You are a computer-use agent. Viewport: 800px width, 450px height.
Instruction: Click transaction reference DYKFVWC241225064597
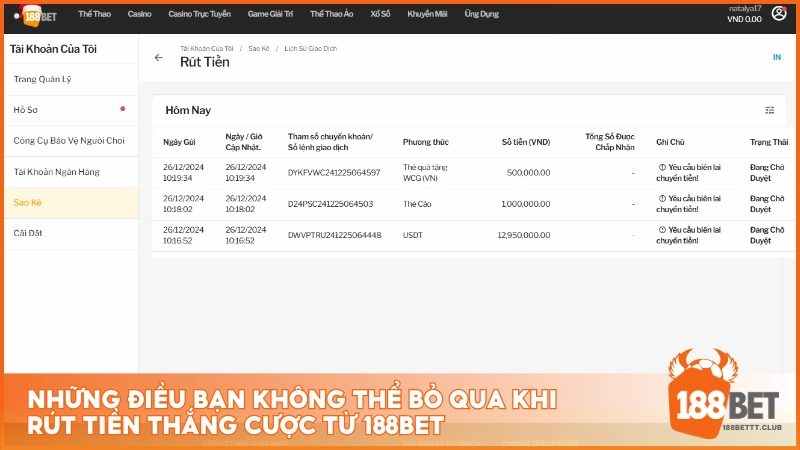coord(334,173)
